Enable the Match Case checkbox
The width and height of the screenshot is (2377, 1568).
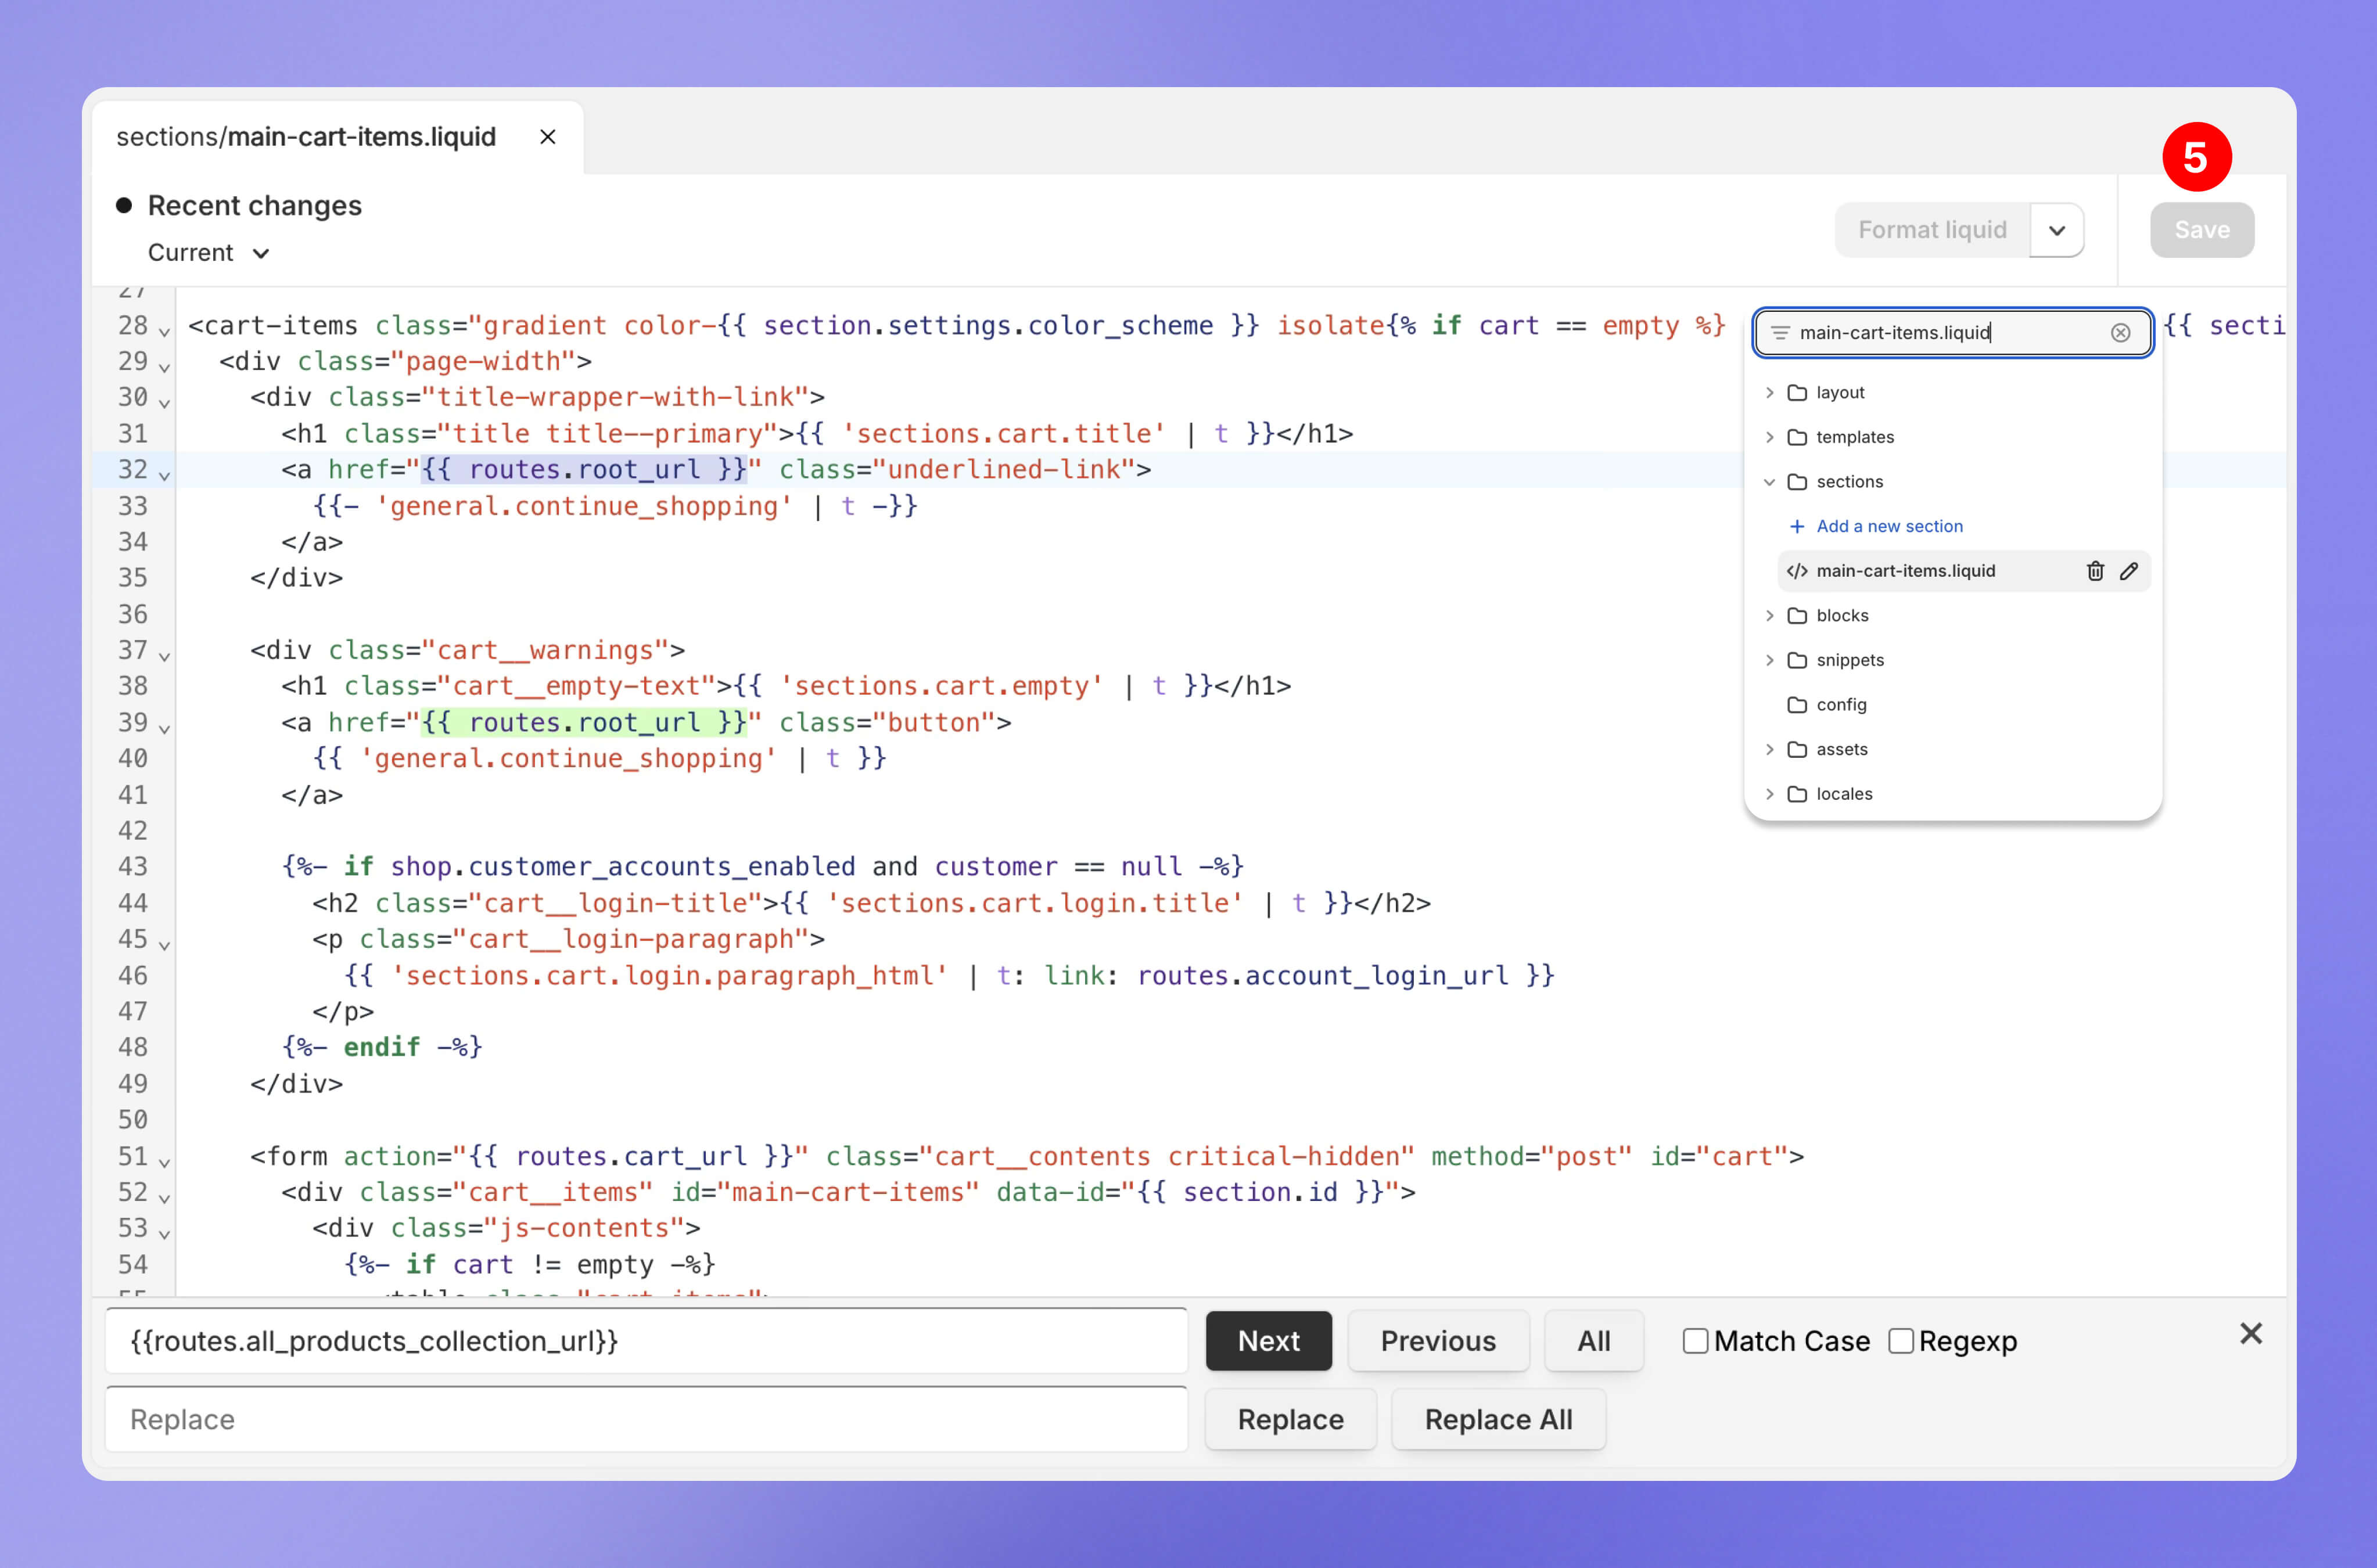(1695, 1341)
